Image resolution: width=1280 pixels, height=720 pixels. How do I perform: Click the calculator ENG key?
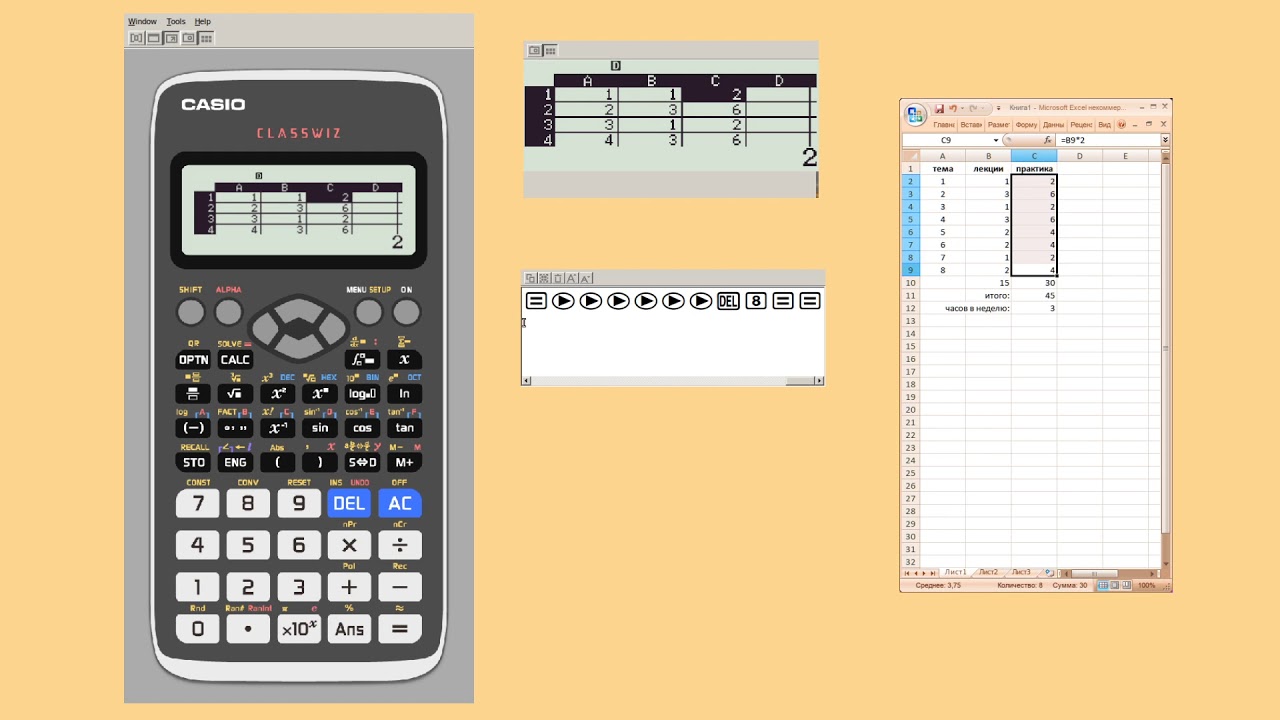coord(235,462)
